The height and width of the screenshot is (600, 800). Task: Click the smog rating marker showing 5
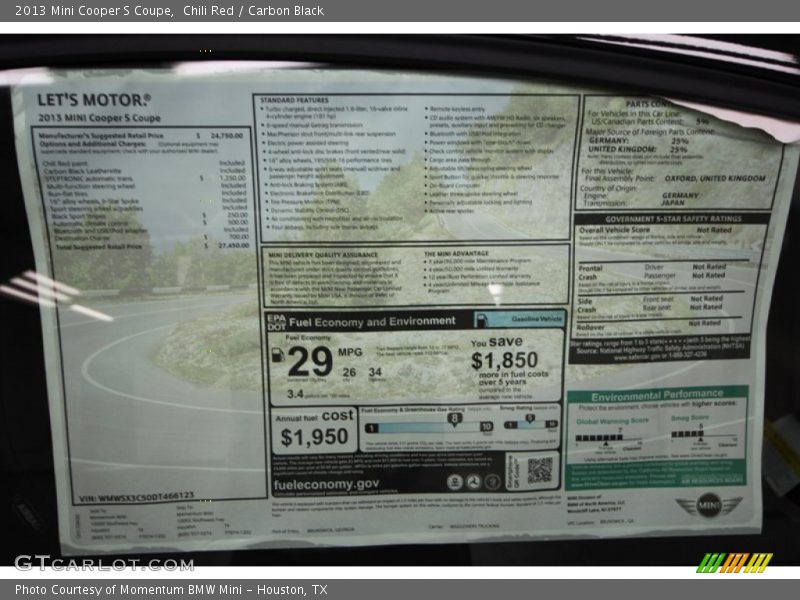tap(530, 418)
